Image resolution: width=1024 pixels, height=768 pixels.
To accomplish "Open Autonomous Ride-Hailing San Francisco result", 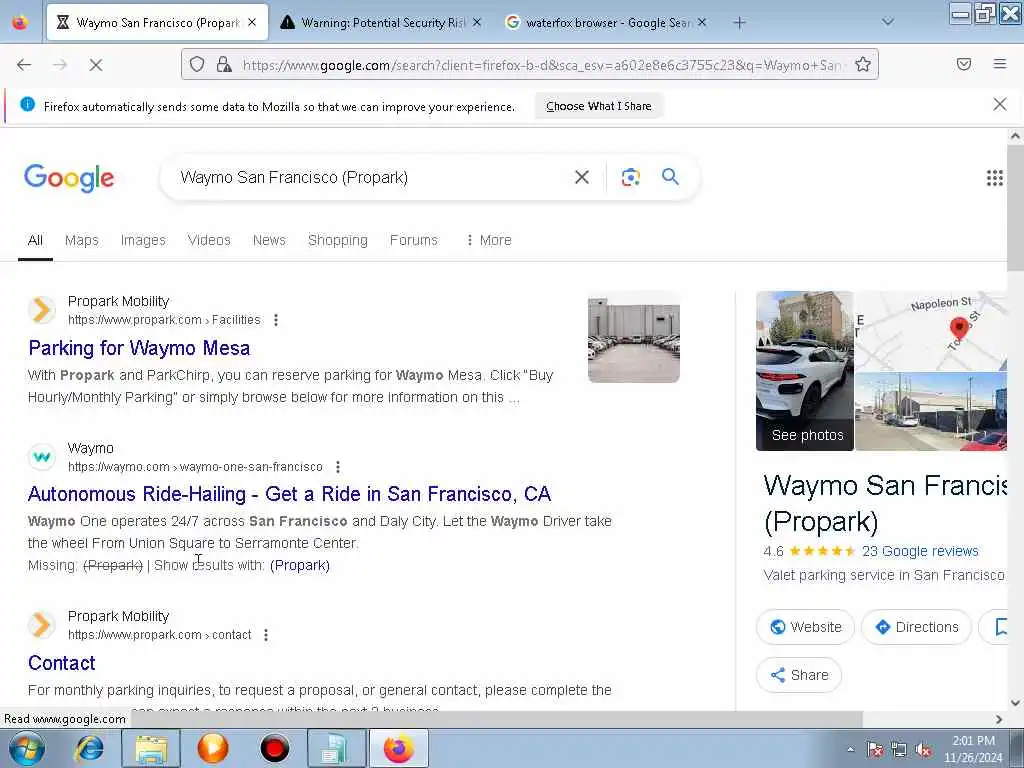I will coord(289,494).
